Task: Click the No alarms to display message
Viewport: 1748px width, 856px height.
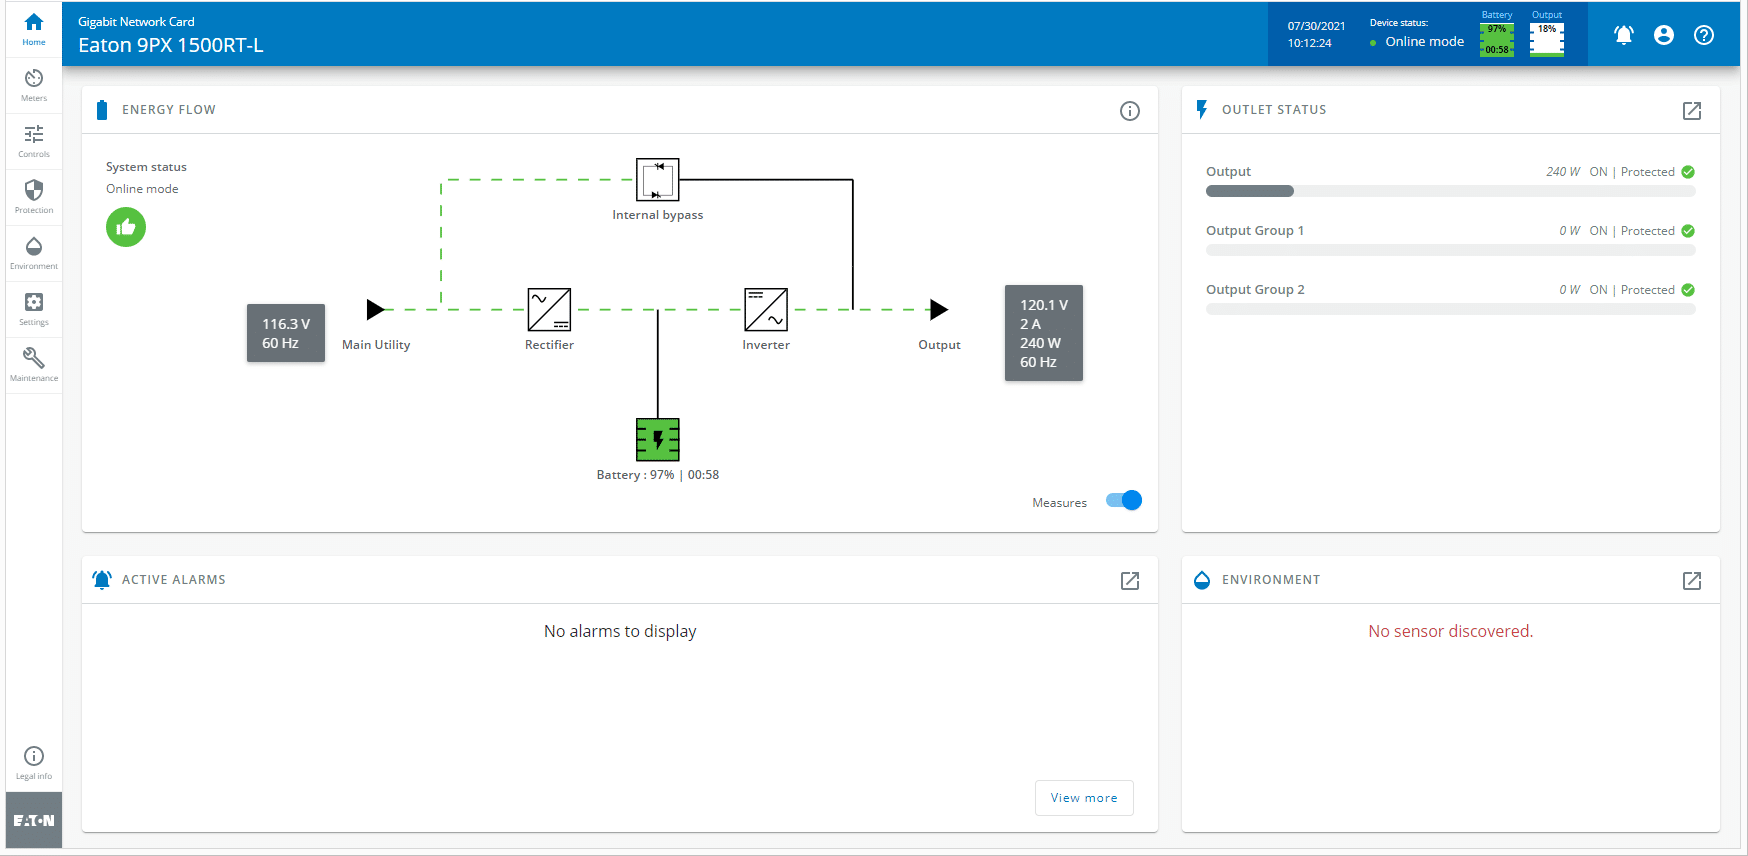Action: coord(620,631)
